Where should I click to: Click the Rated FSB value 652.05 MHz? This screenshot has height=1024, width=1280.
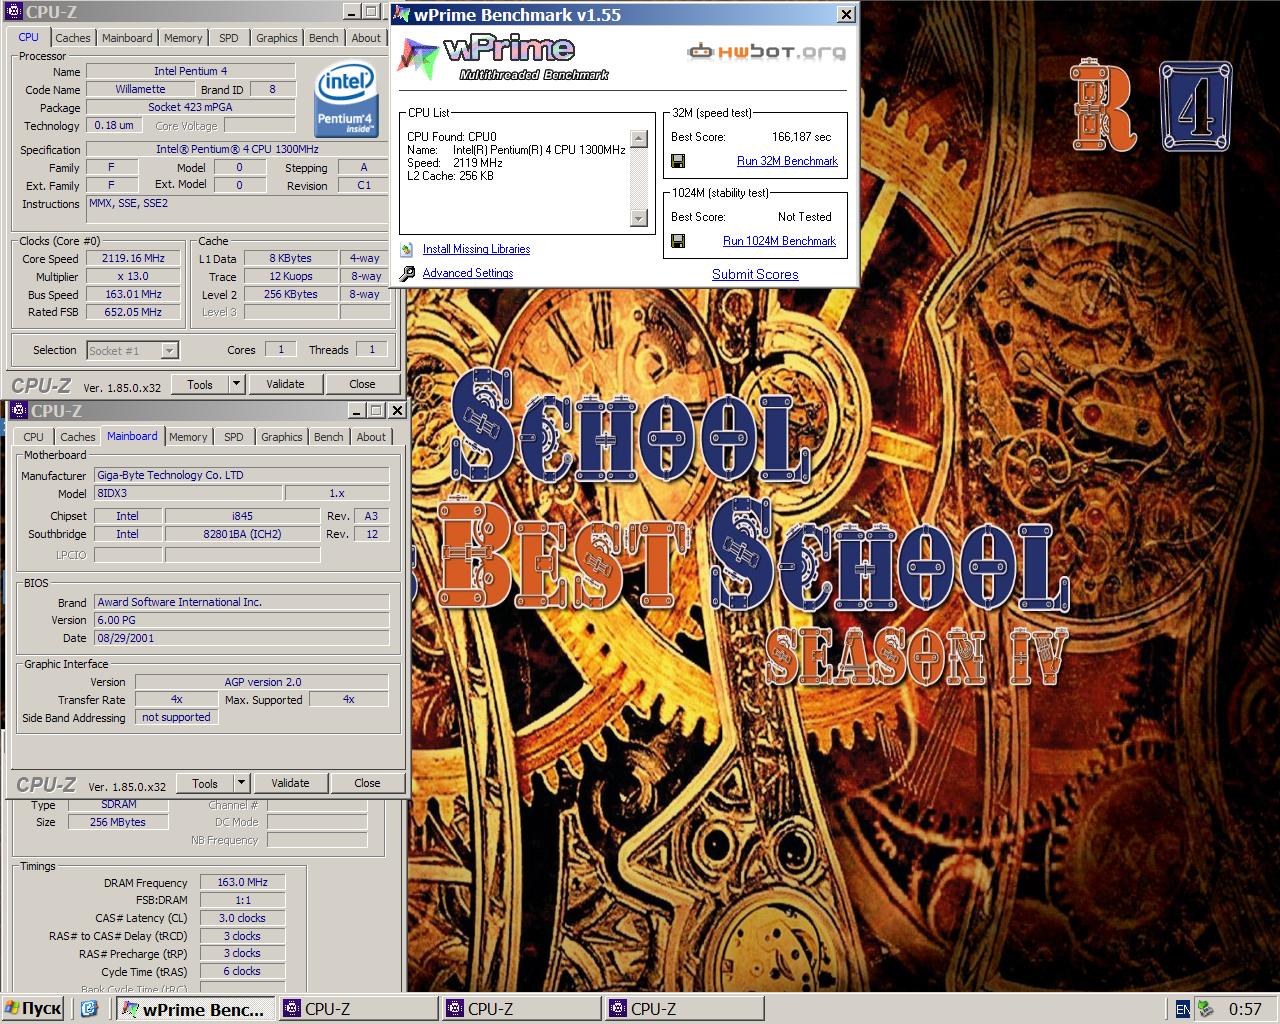point(132,312)
